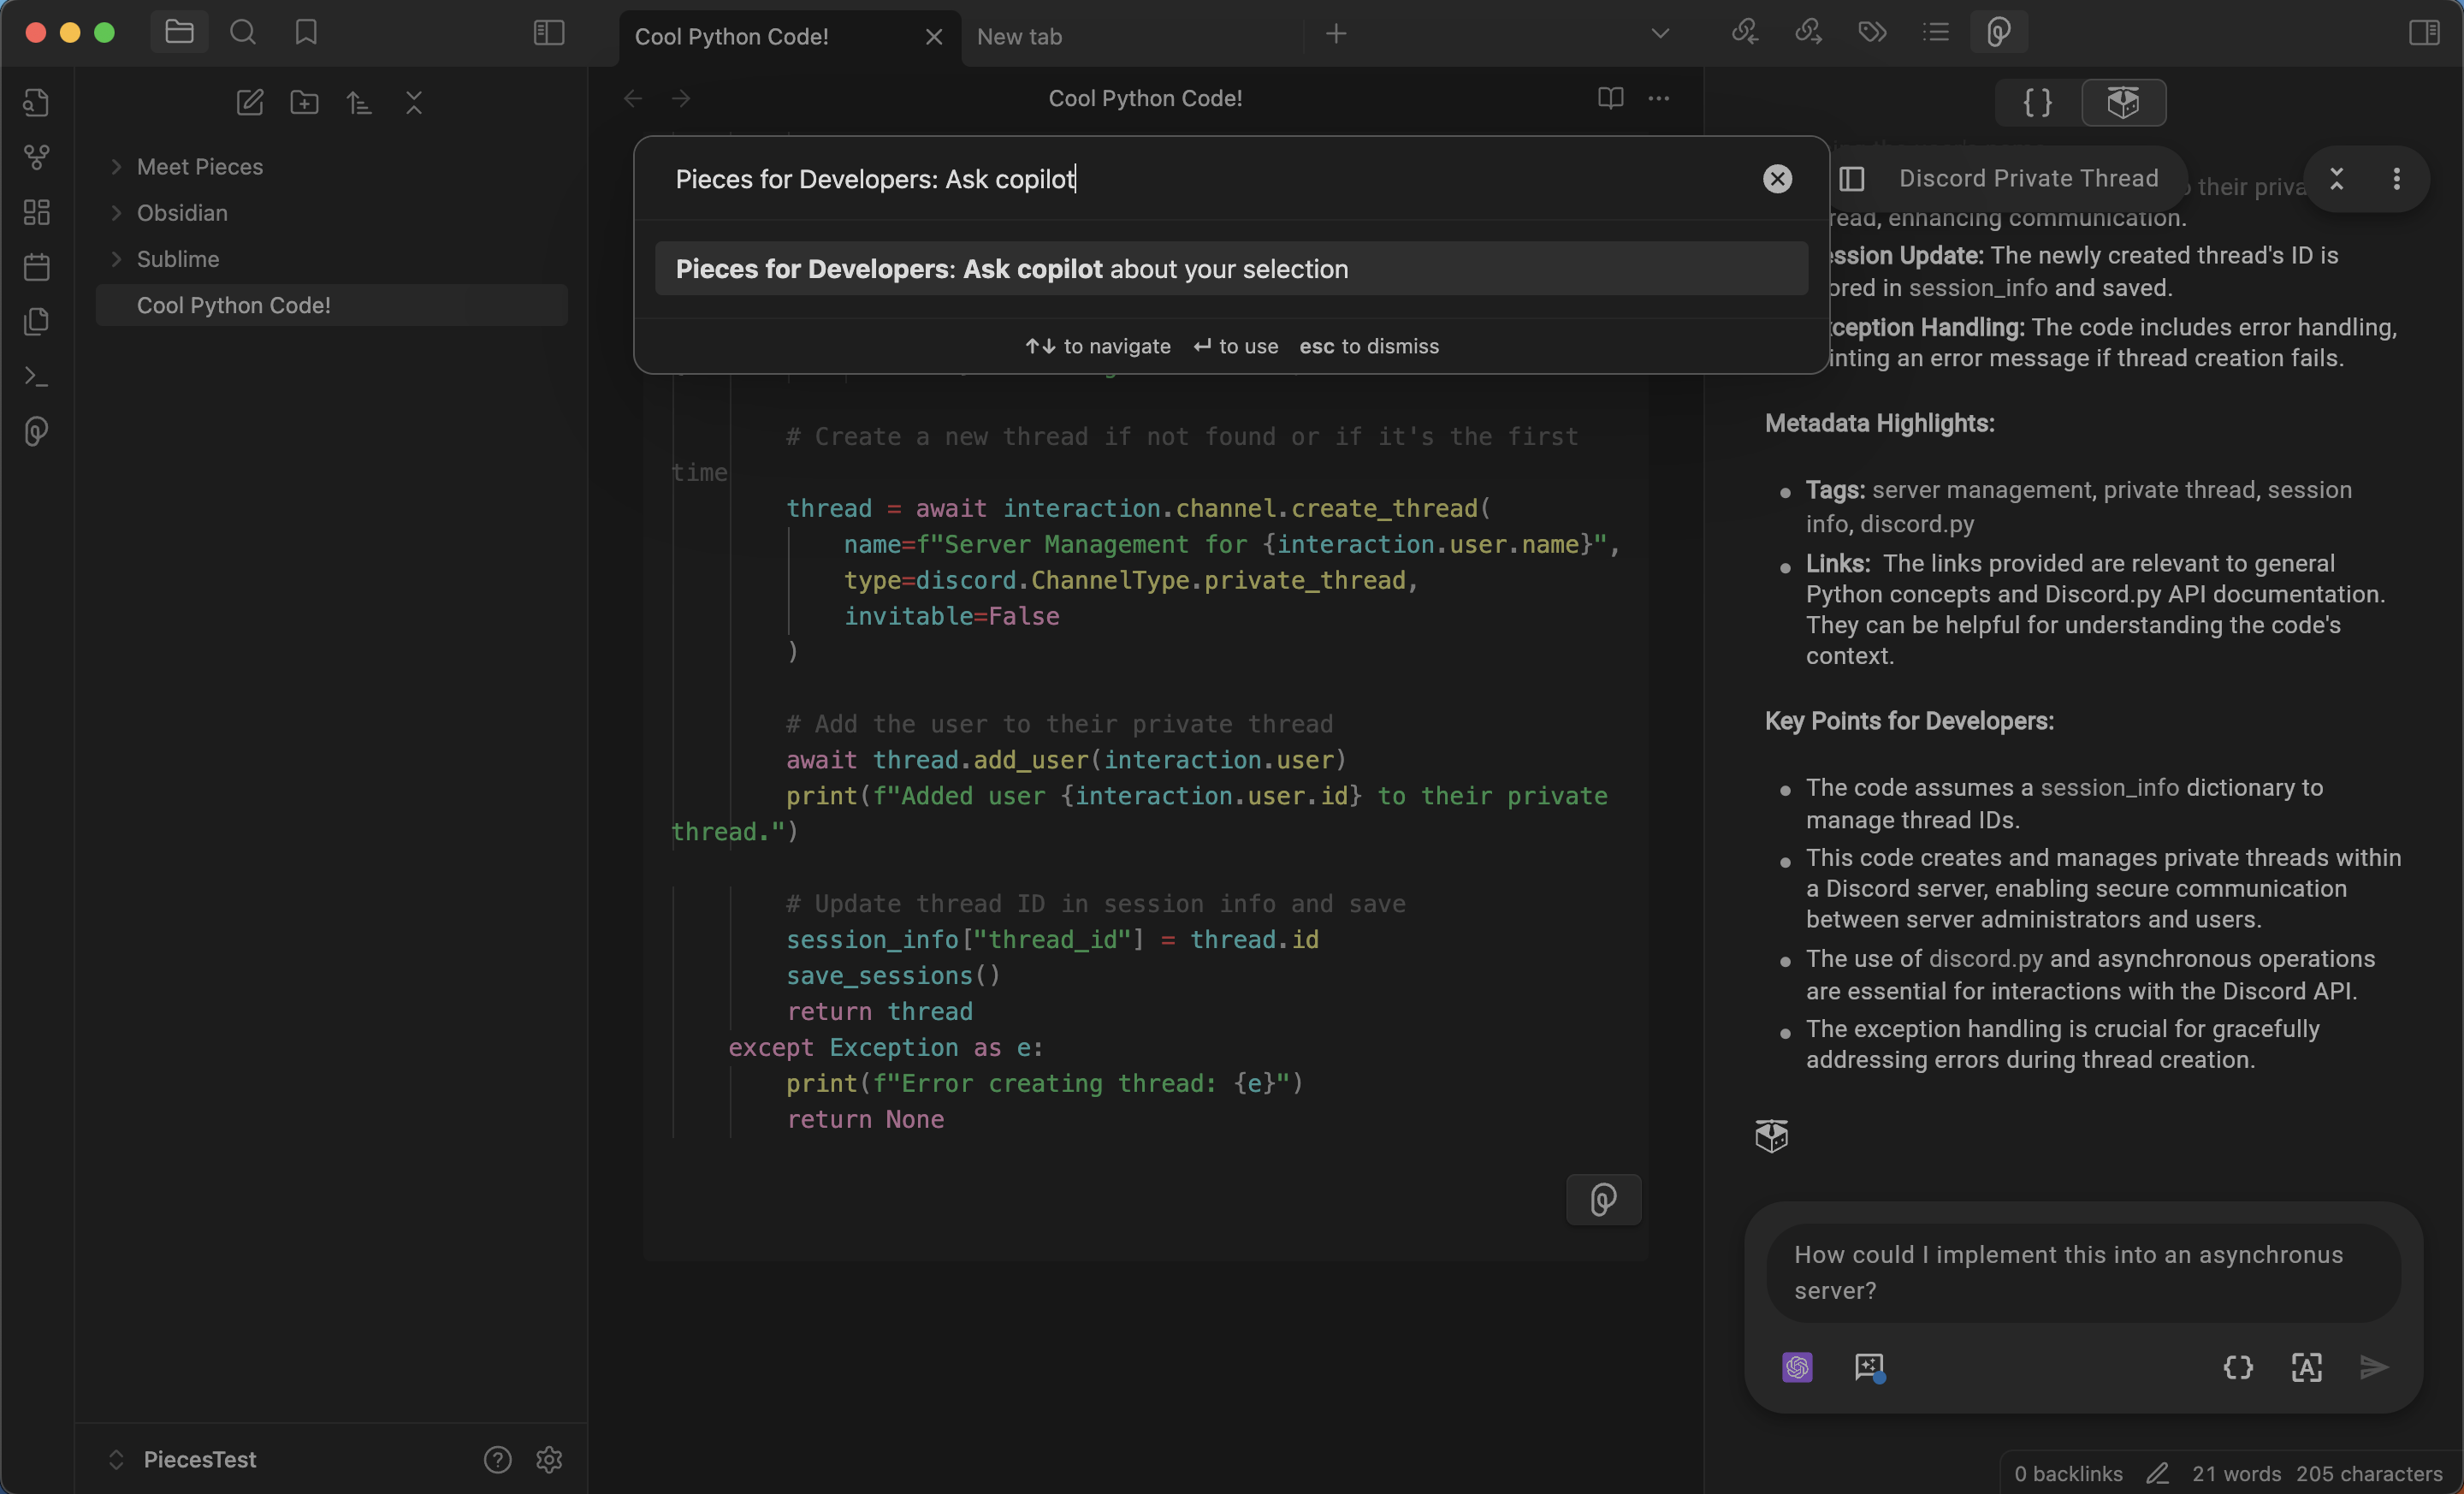Navigate forward with the right arrow
The image size is (2464, 1494).
681,98
